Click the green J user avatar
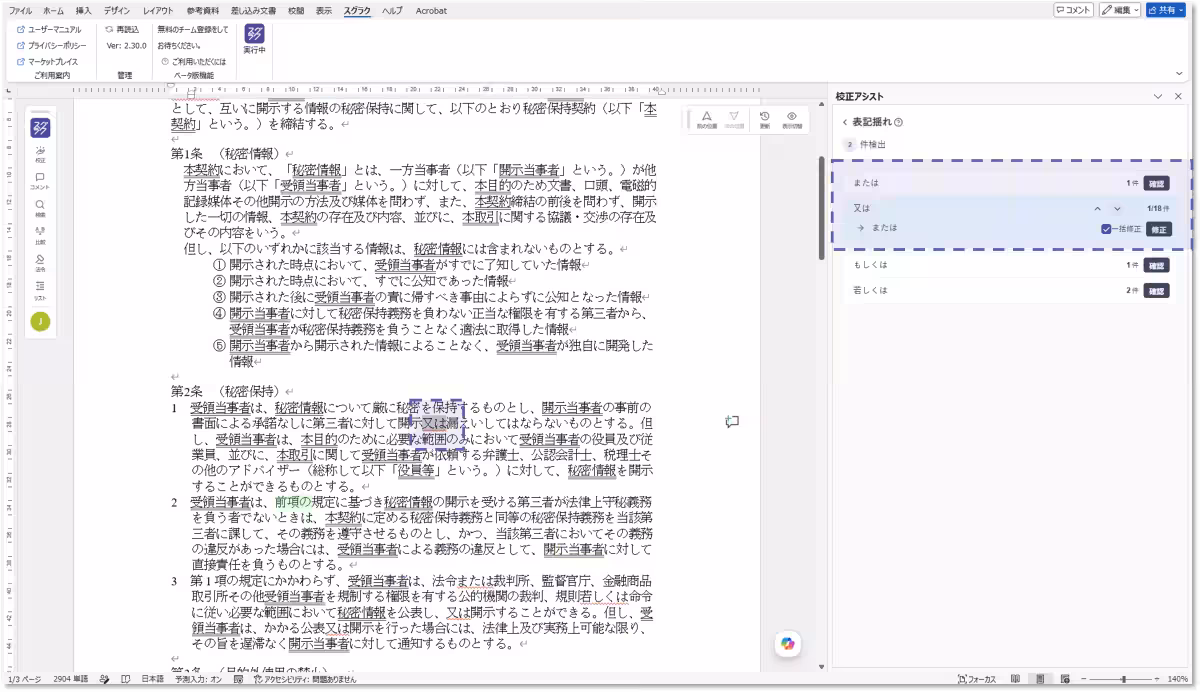The image size is (1200, 692). coord(40,321)
